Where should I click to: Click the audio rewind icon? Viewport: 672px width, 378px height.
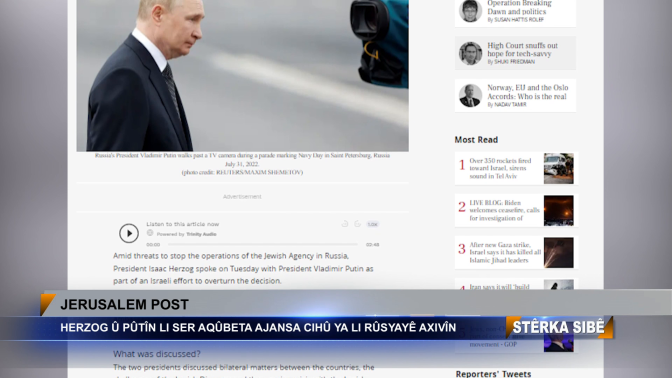(x=345, y=224)
